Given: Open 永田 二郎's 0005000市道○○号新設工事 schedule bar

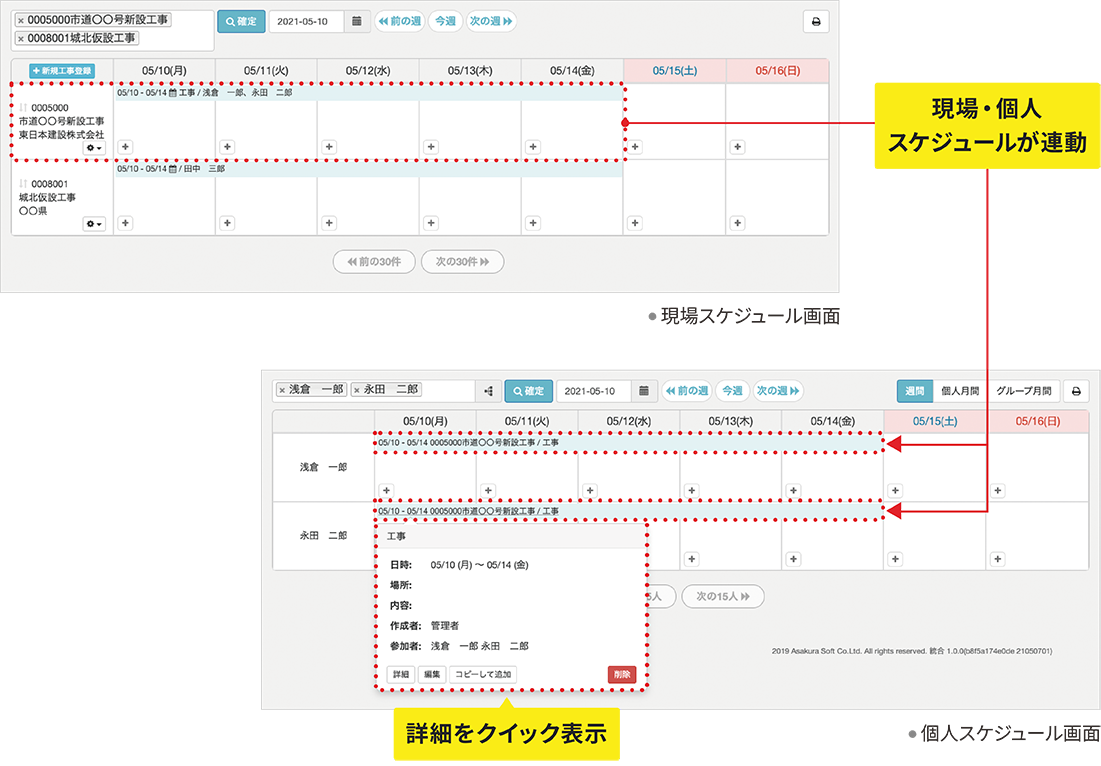Looking at the screenshot, I should tap(628, 512).
